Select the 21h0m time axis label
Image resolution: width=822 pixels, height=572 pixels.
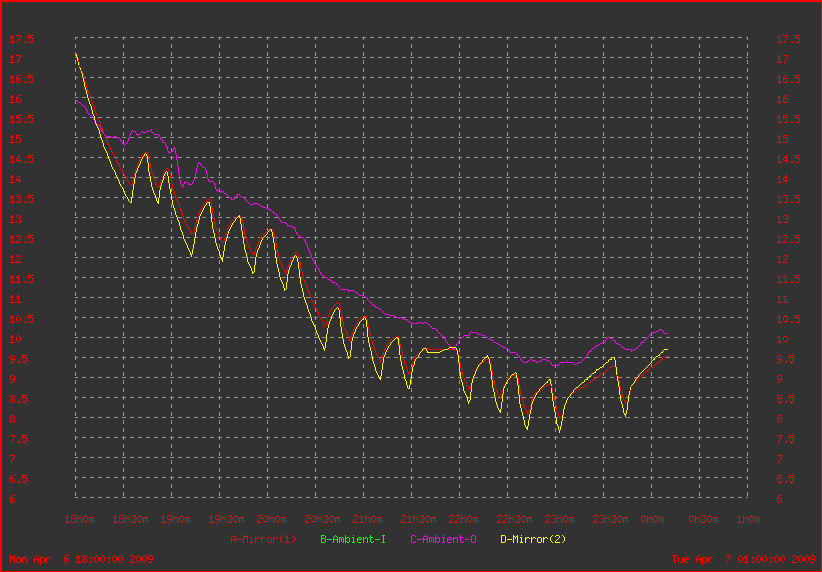pyautogui.click(x=367, y=519)
